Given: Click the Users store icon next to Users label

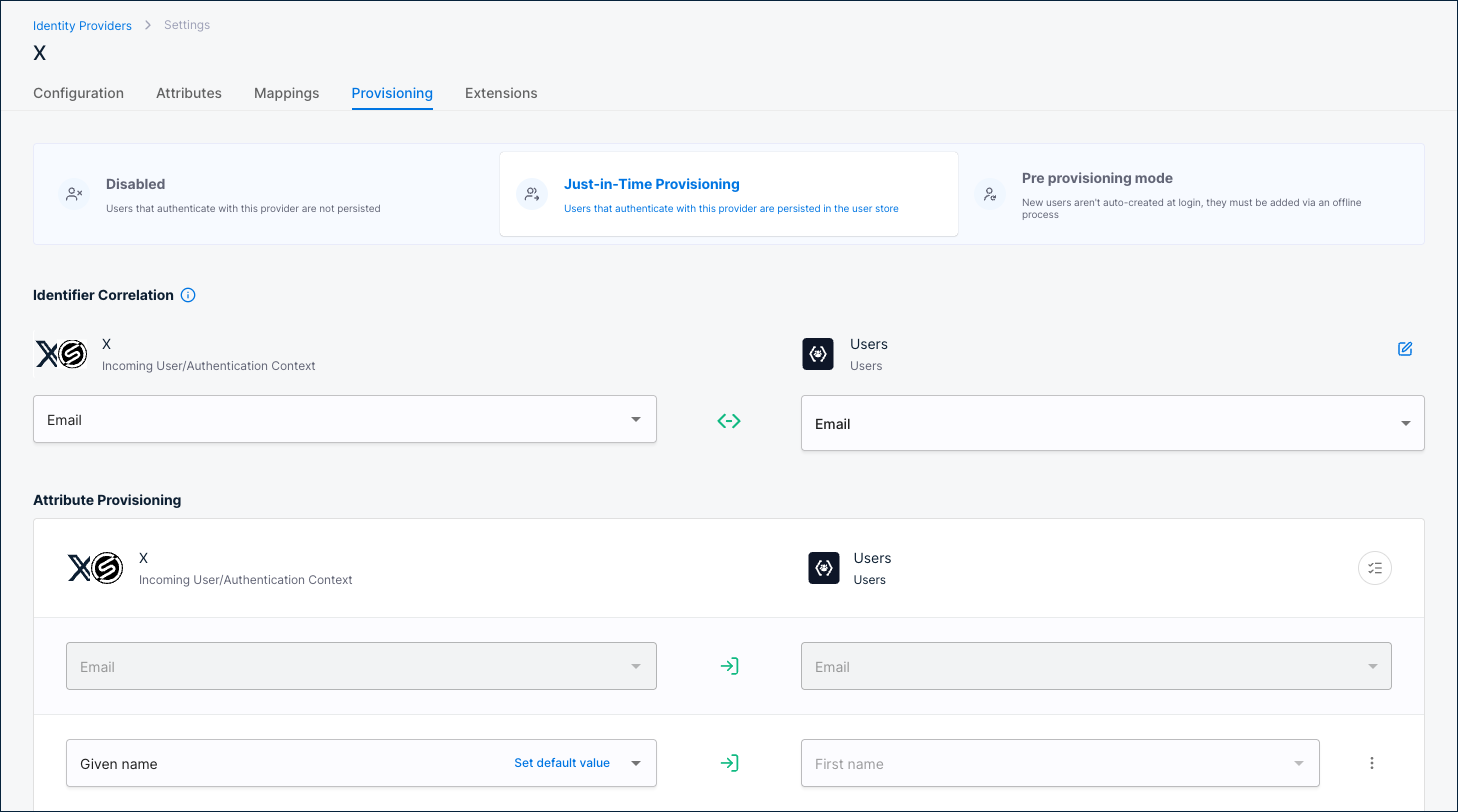Looking at the screenshot, I should [818, 354].
